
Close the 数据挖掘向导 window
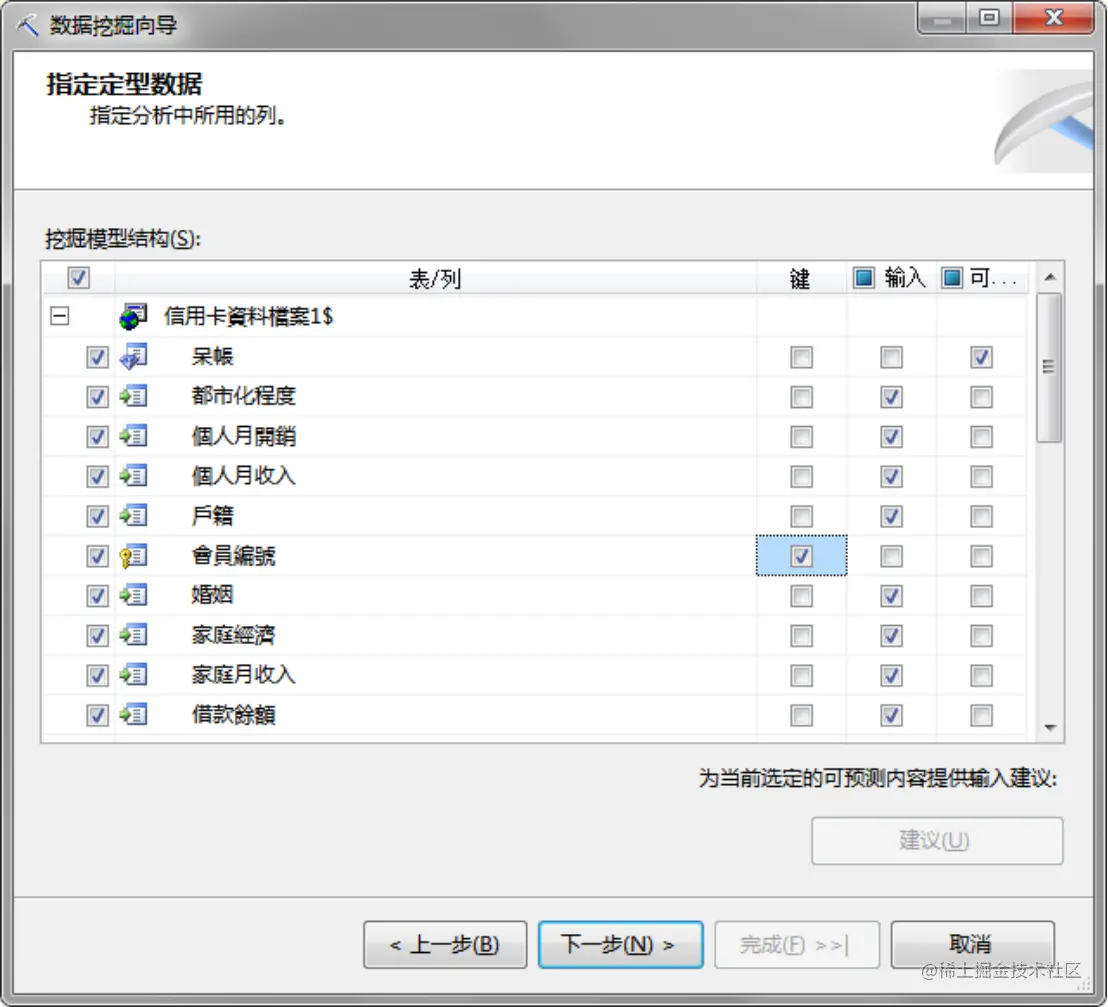[1054, 18]
